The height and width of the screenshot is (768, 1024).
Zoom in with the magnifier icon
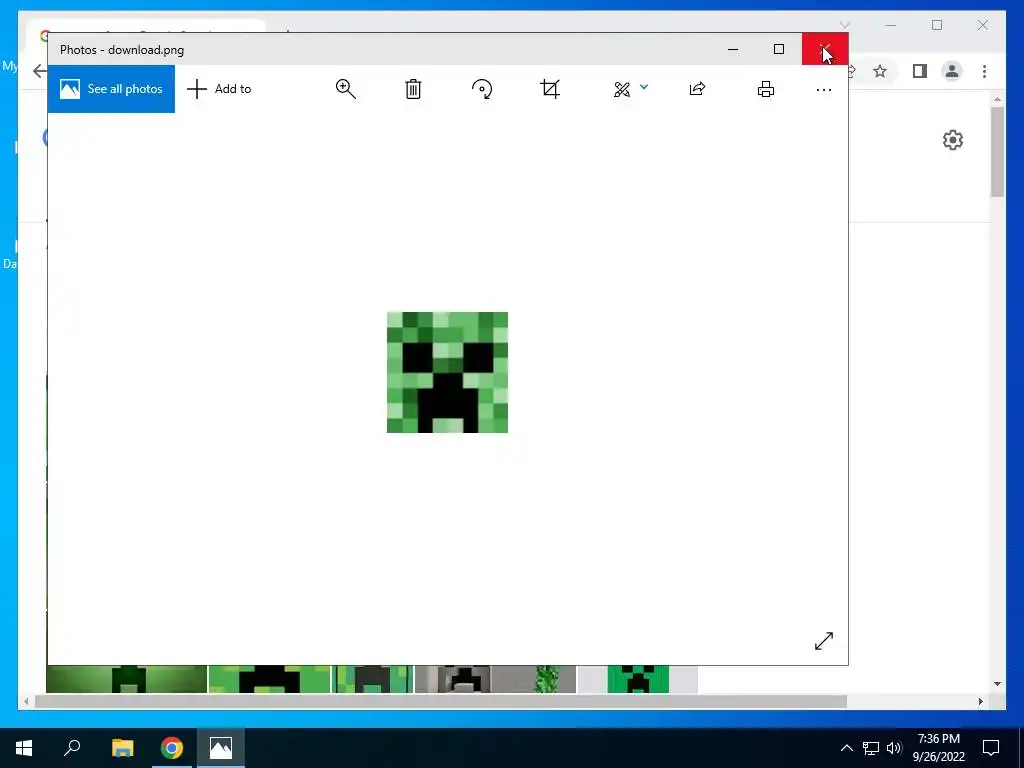click(345, 89)
